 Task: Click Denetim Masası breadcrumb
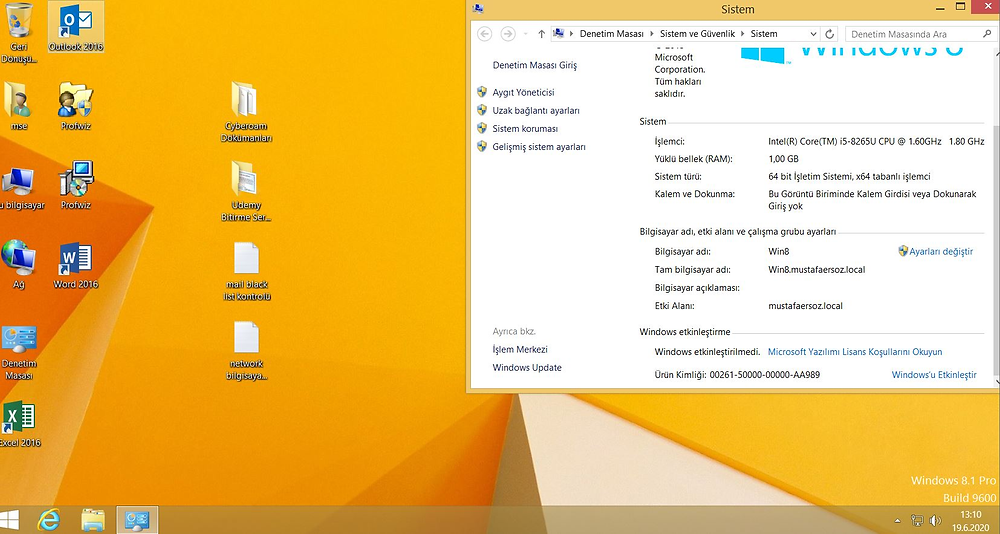(x=612, y=34)
